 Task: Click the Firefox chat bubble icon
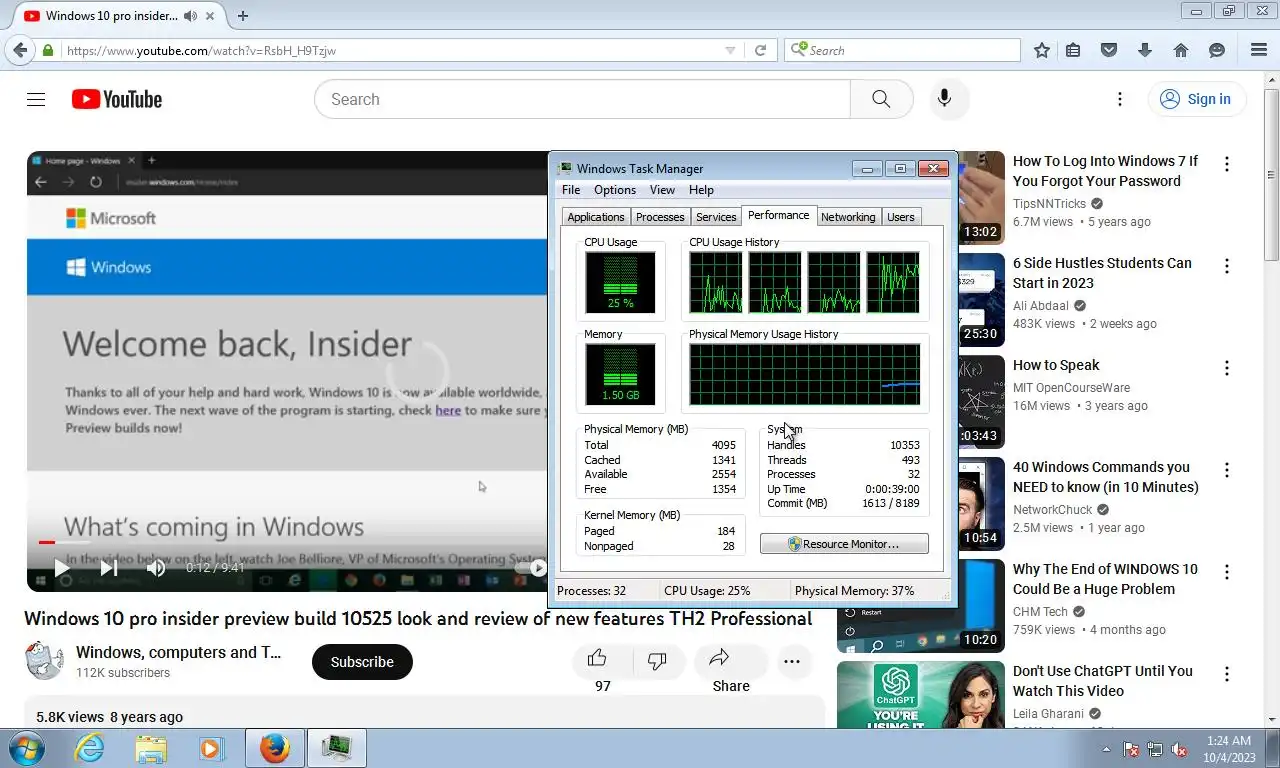pos(1217,50)
